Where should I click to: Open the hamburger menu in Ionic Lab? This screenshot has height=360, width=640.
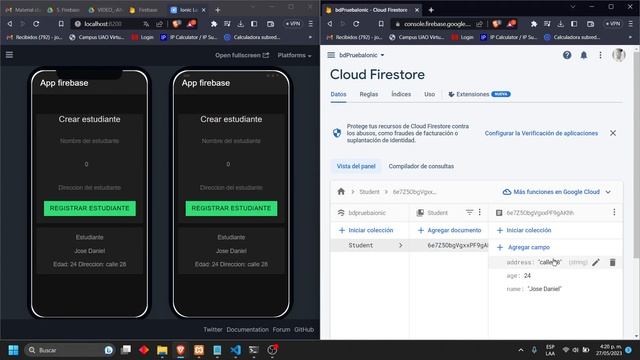pyautogui.click(x=9, y=54)
